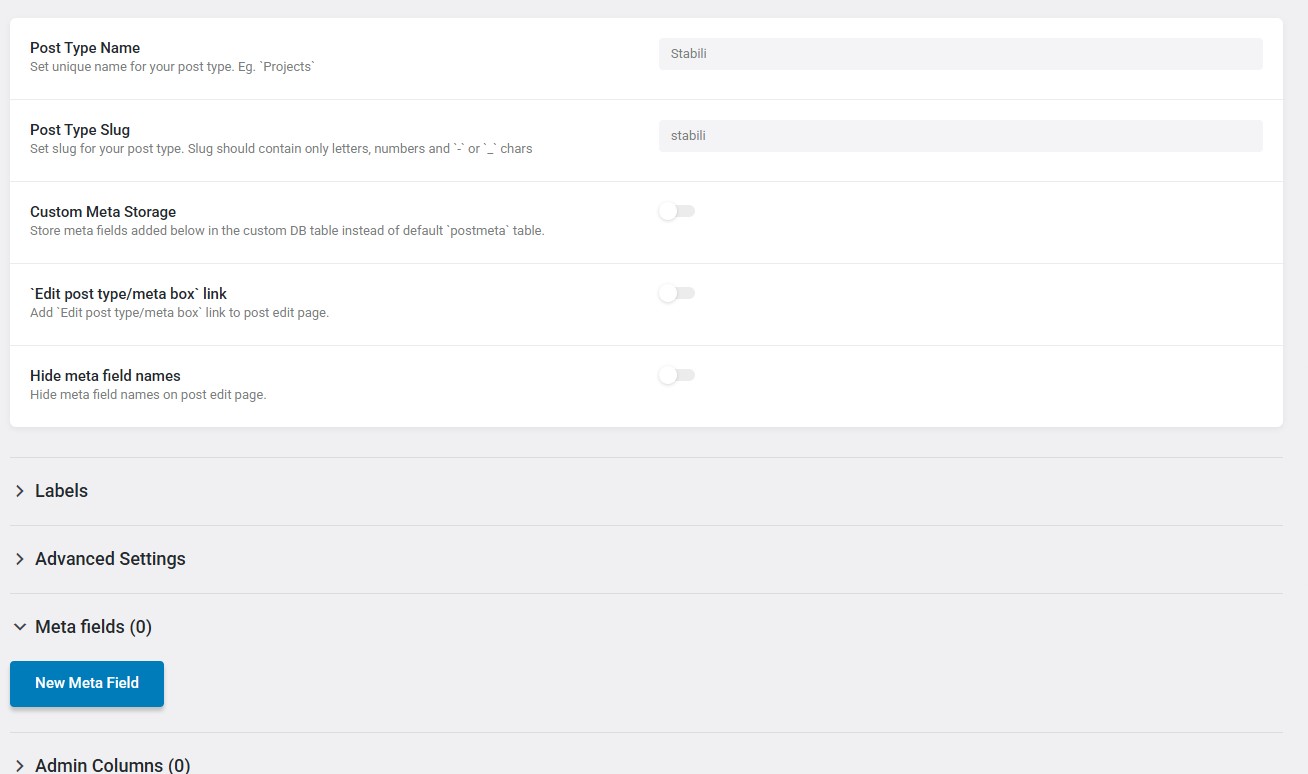The width and height of the screenshot is (1308, 774).
Task: Open the Advanced Settings section title
Action: pyautogui.click(x=110, y=559)
